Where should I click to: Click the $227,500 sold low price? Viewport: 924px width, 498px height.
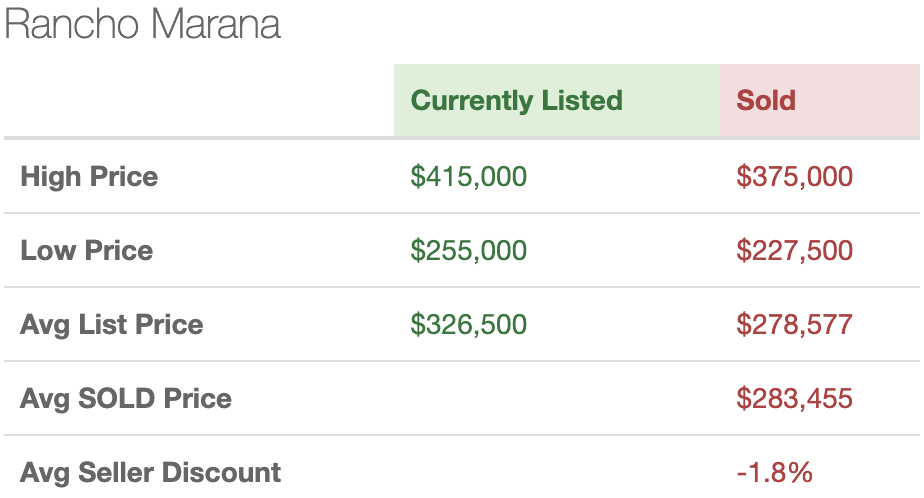tap(794, 250)
